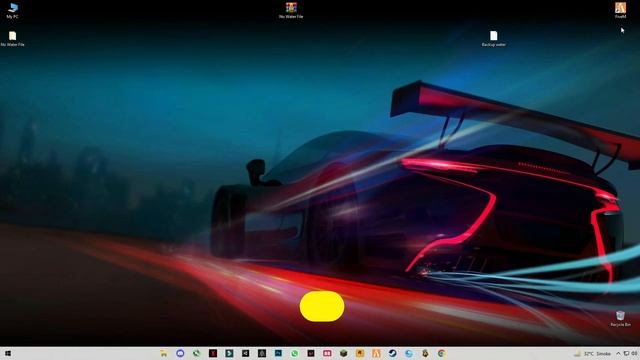Open Steam from the taskbar

click(392, 353)
